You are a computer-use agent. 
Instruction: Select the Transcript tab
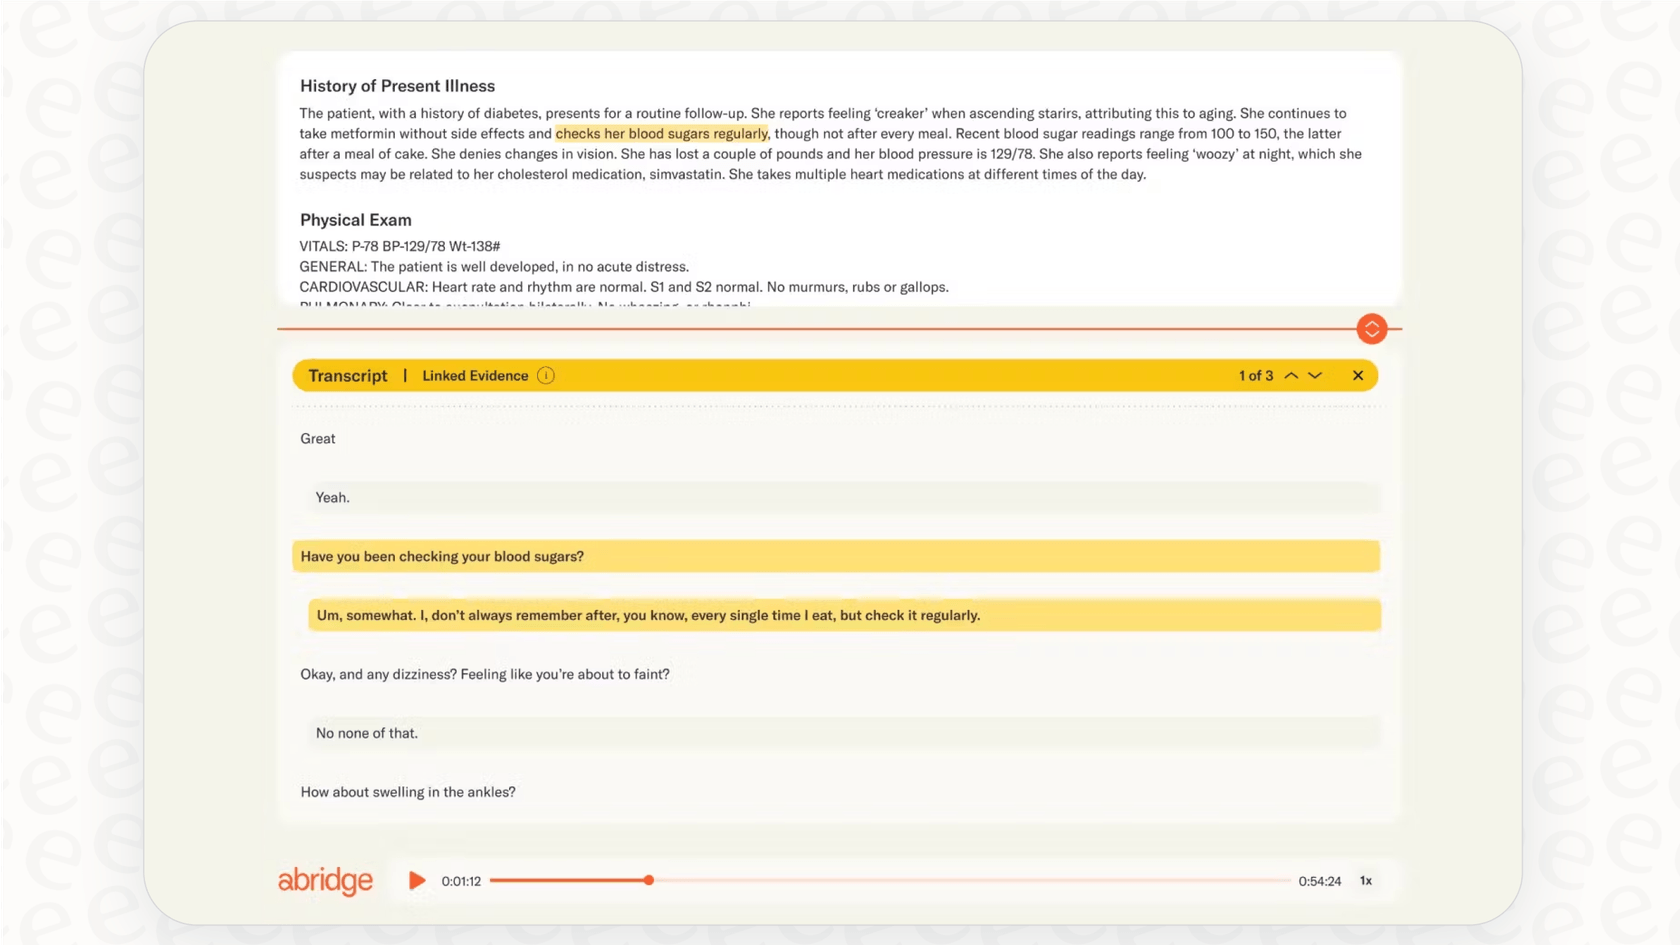347,375
